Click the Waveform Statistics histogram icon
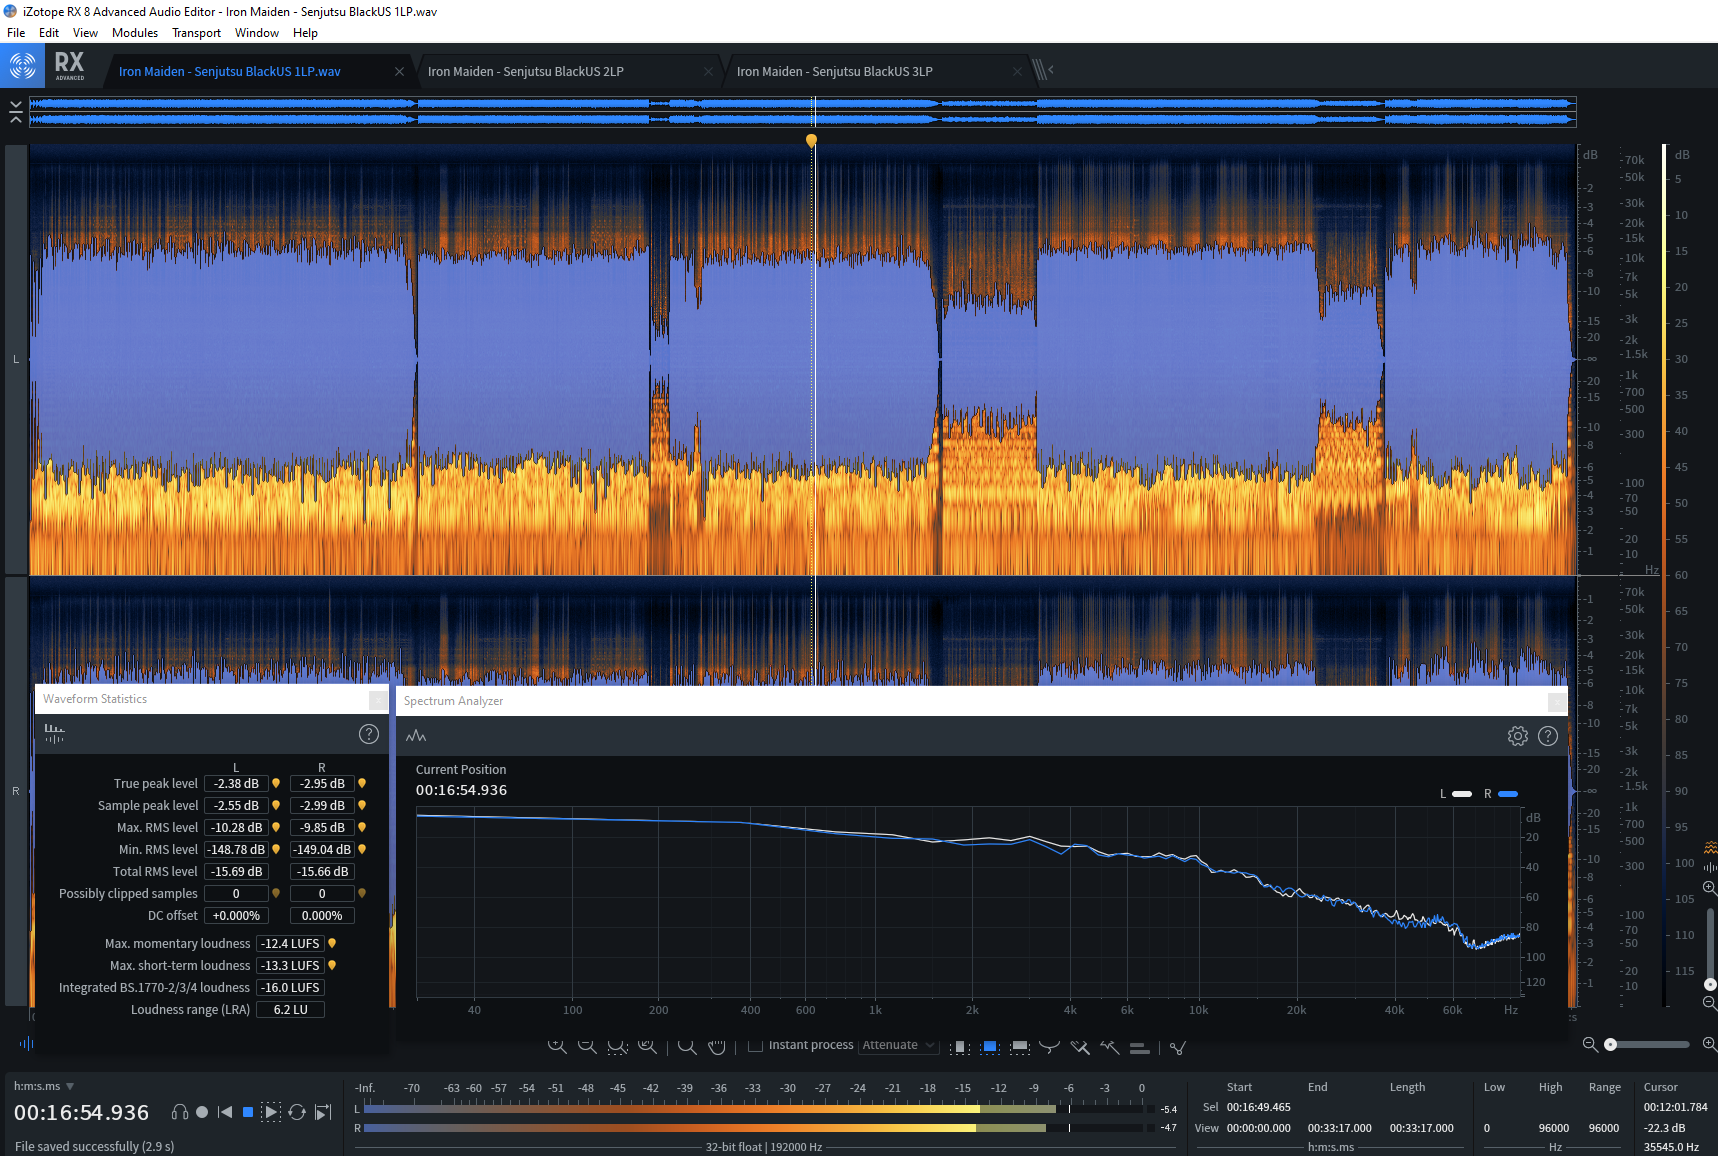 point(54,734)
